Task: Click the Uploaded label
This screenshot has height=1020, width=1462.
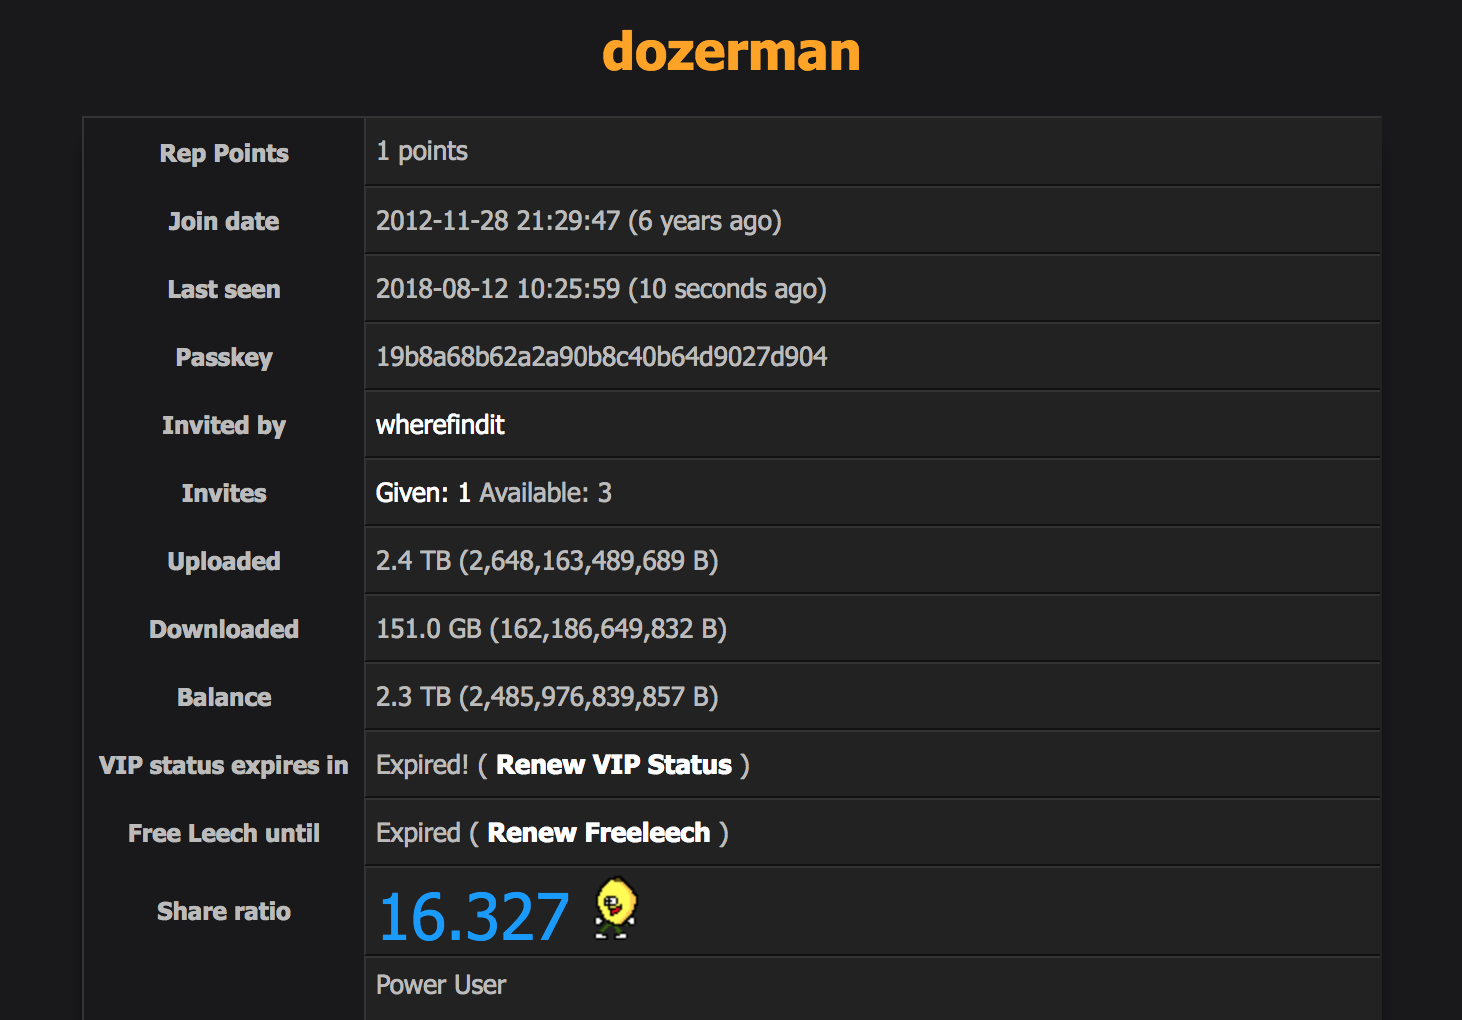Action: click(x=224, y=561)
